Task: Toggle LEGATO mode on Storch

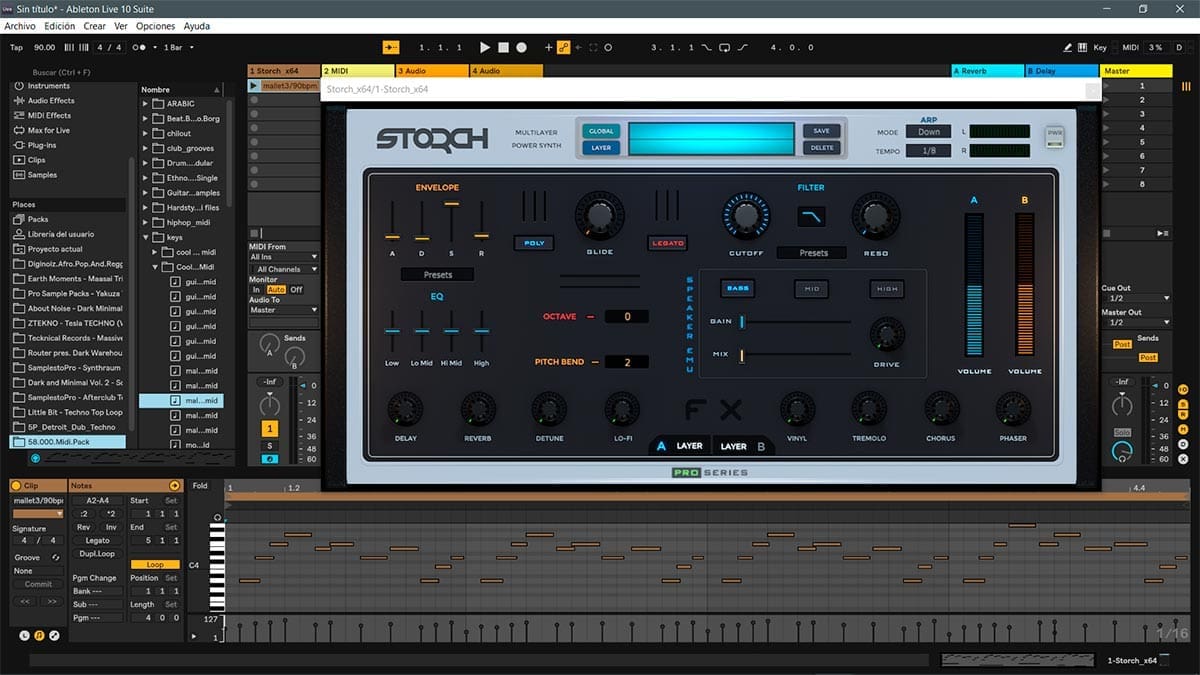Action: (x=668, y=243)
